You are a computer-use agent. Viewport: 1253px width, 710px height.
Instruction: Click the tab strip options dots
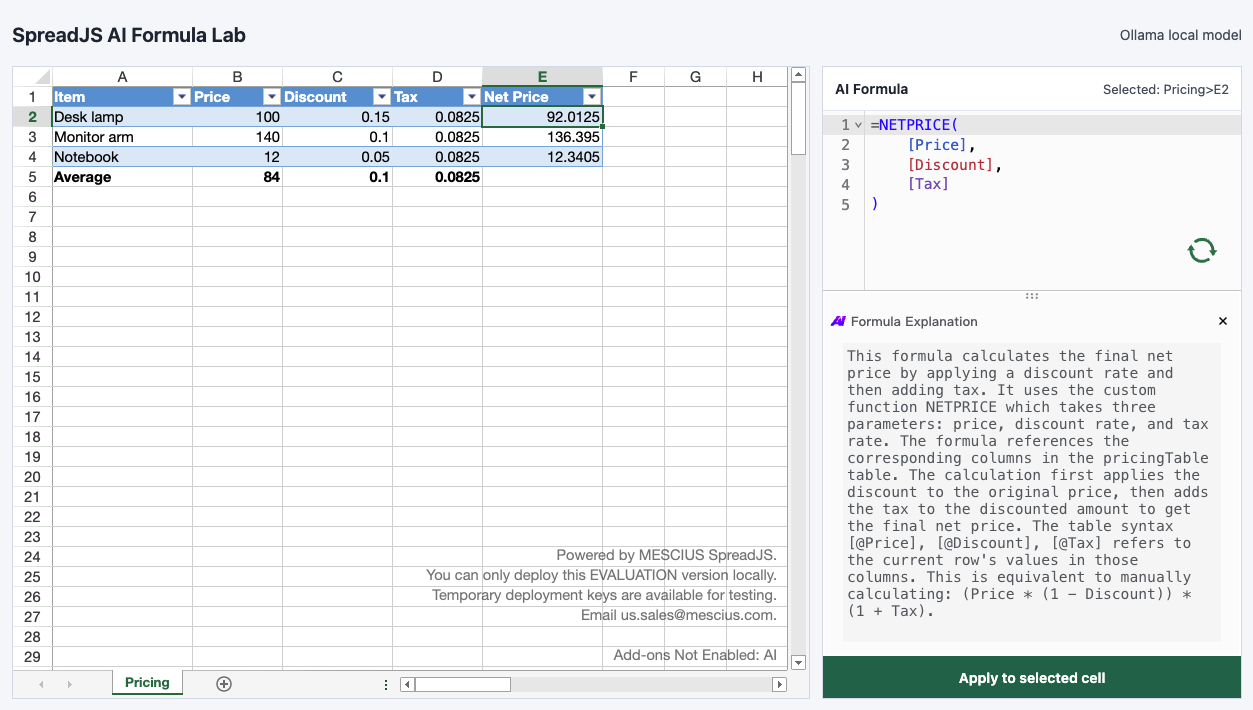pyautogui.click(x=386, y=684)
